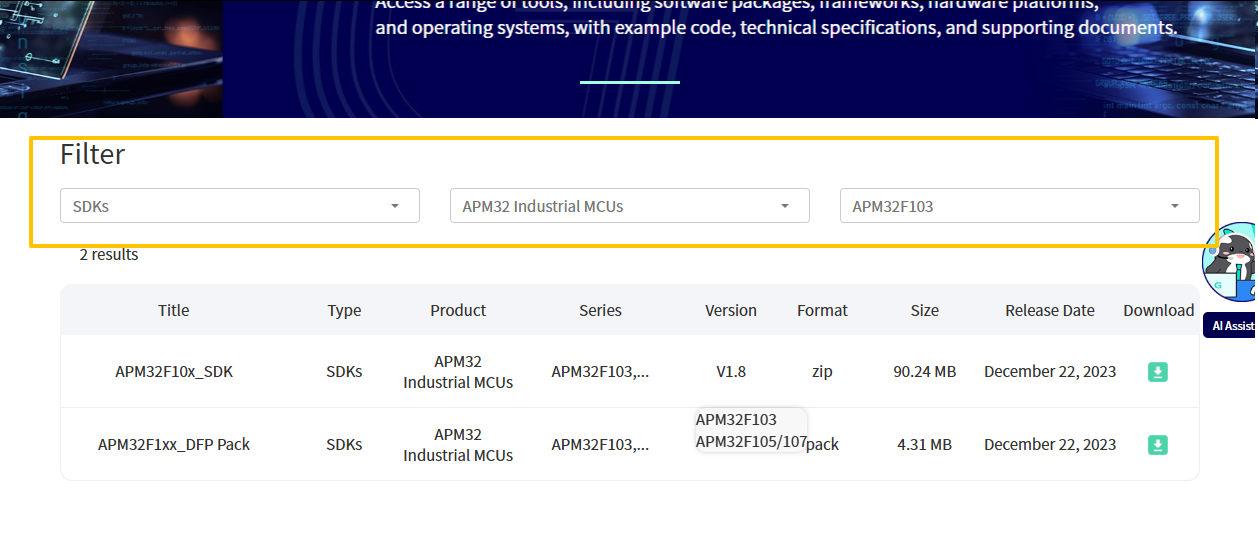Screen dimensions: 1258x538
Task: Download the APM32F10x_SDK zip file
Action: [1157, 372]
